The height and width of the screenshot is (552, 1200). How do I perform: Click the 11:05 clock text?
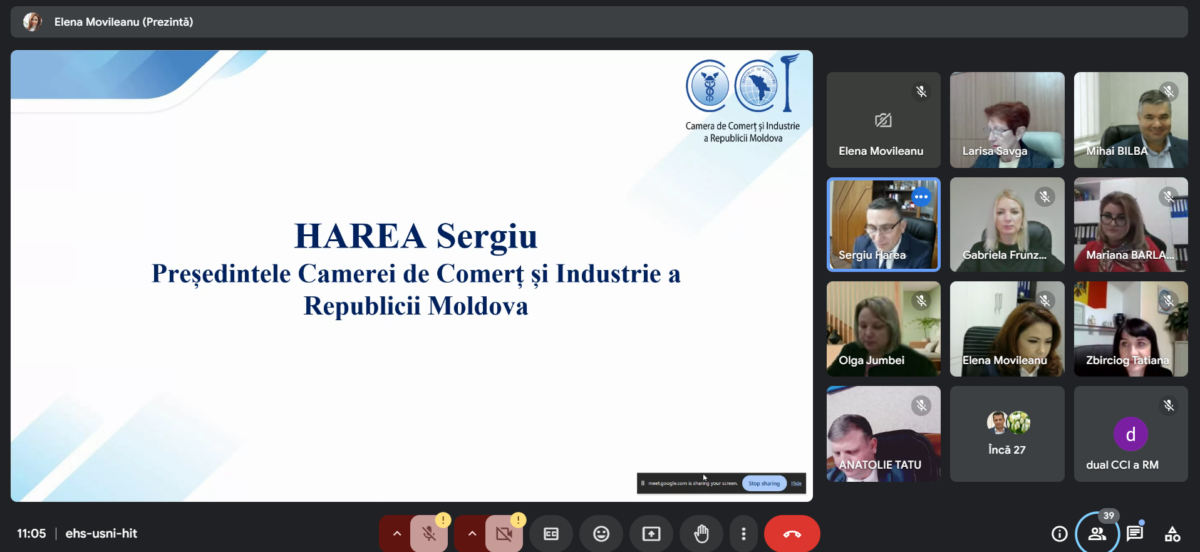pyautogui.click(x=32, y=534)
